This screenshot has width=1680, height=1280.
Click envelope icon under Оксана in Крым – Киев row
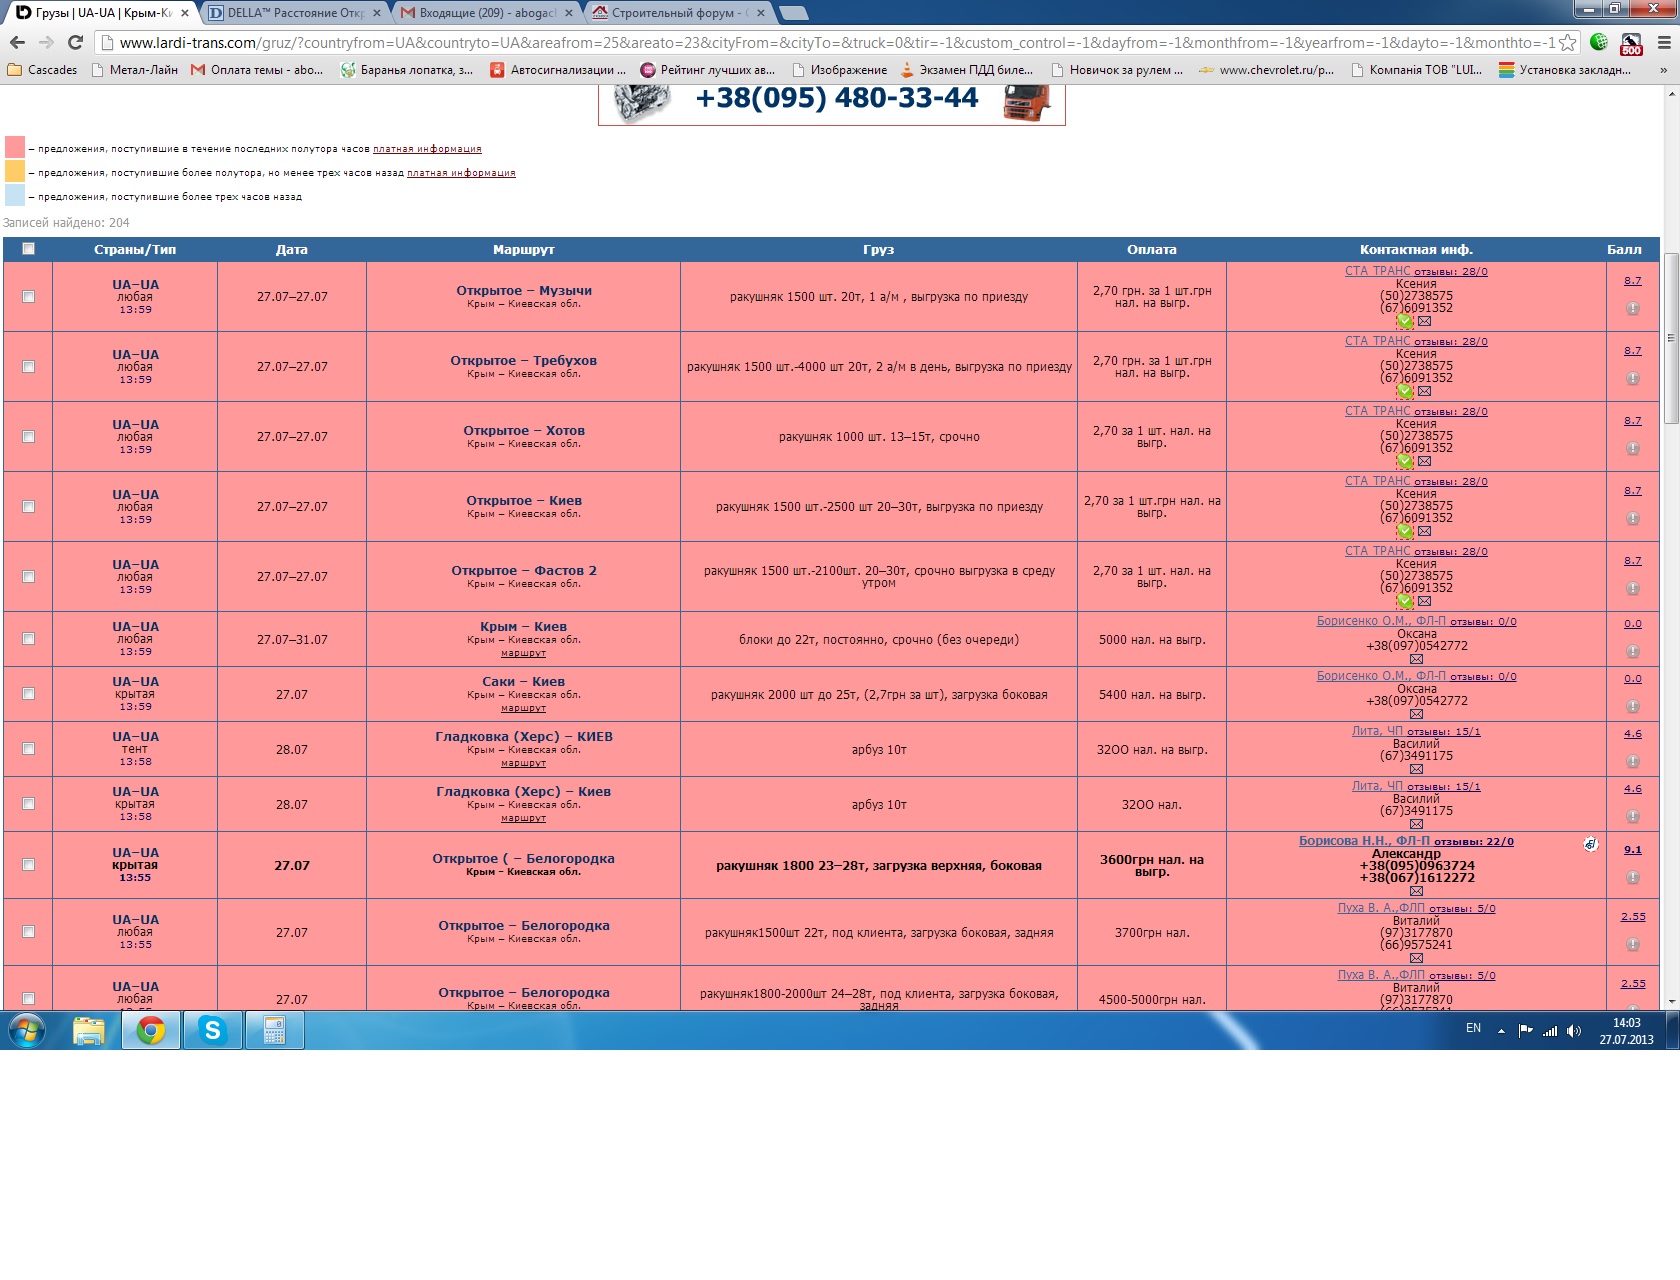click(1416, 659)
